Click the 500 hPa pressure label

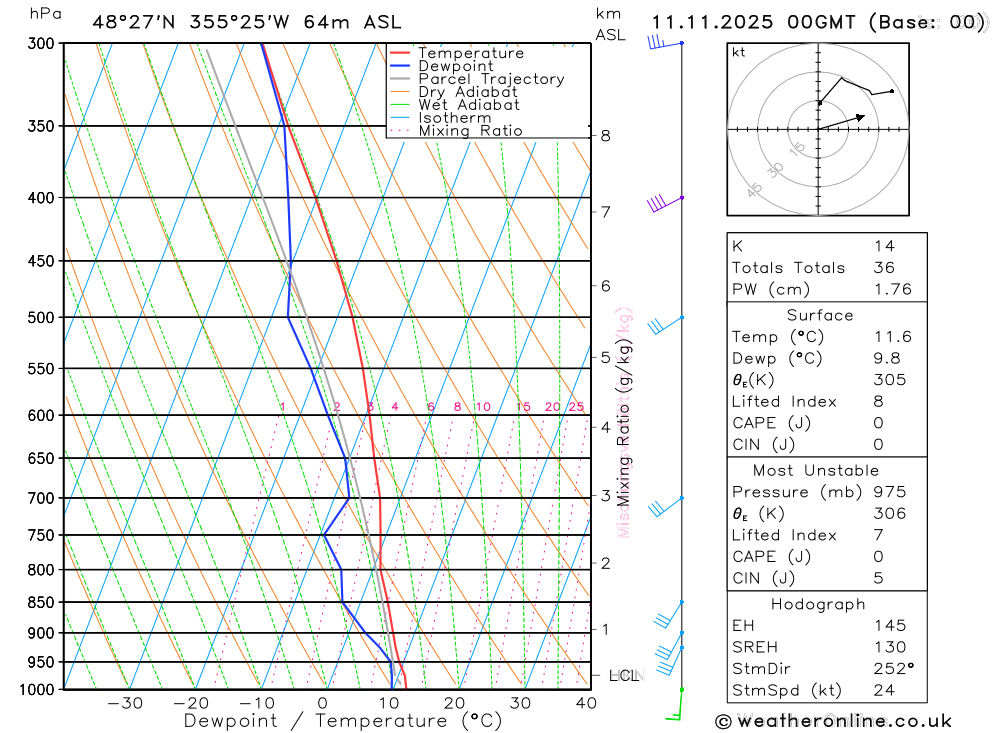[41, 318]
